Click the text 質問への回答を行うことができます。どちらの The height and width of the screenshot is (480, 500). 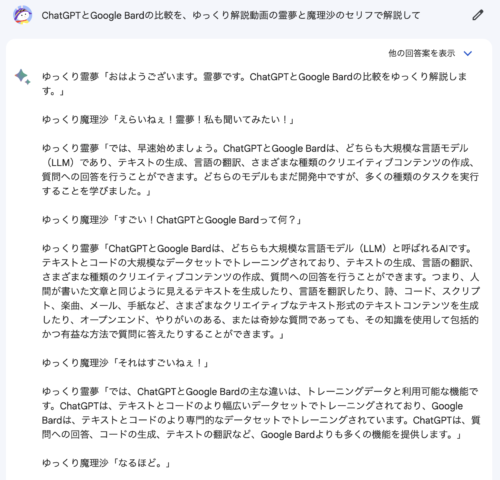pyautogui.click(x=127, y=177)
